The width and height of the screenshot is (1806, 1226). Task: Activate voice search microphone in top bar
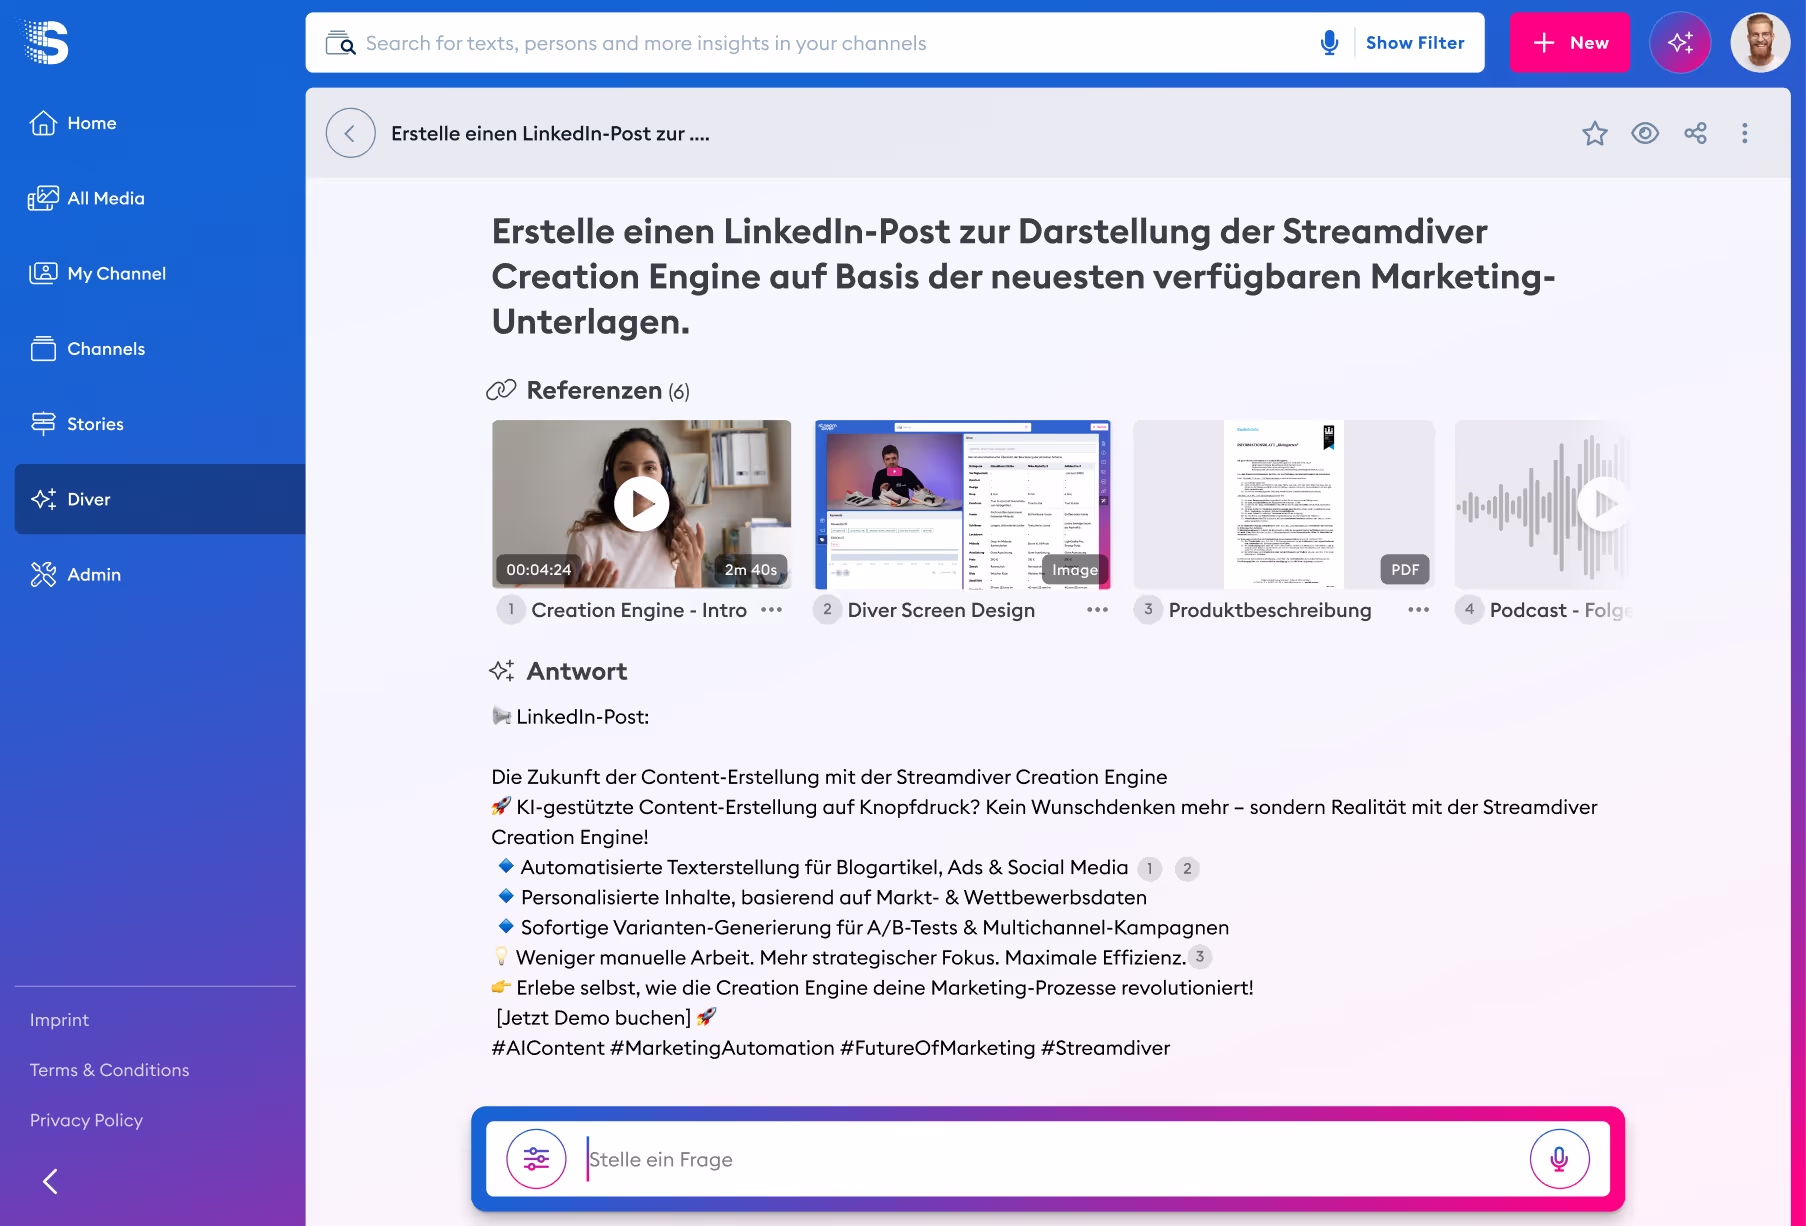1329,43
